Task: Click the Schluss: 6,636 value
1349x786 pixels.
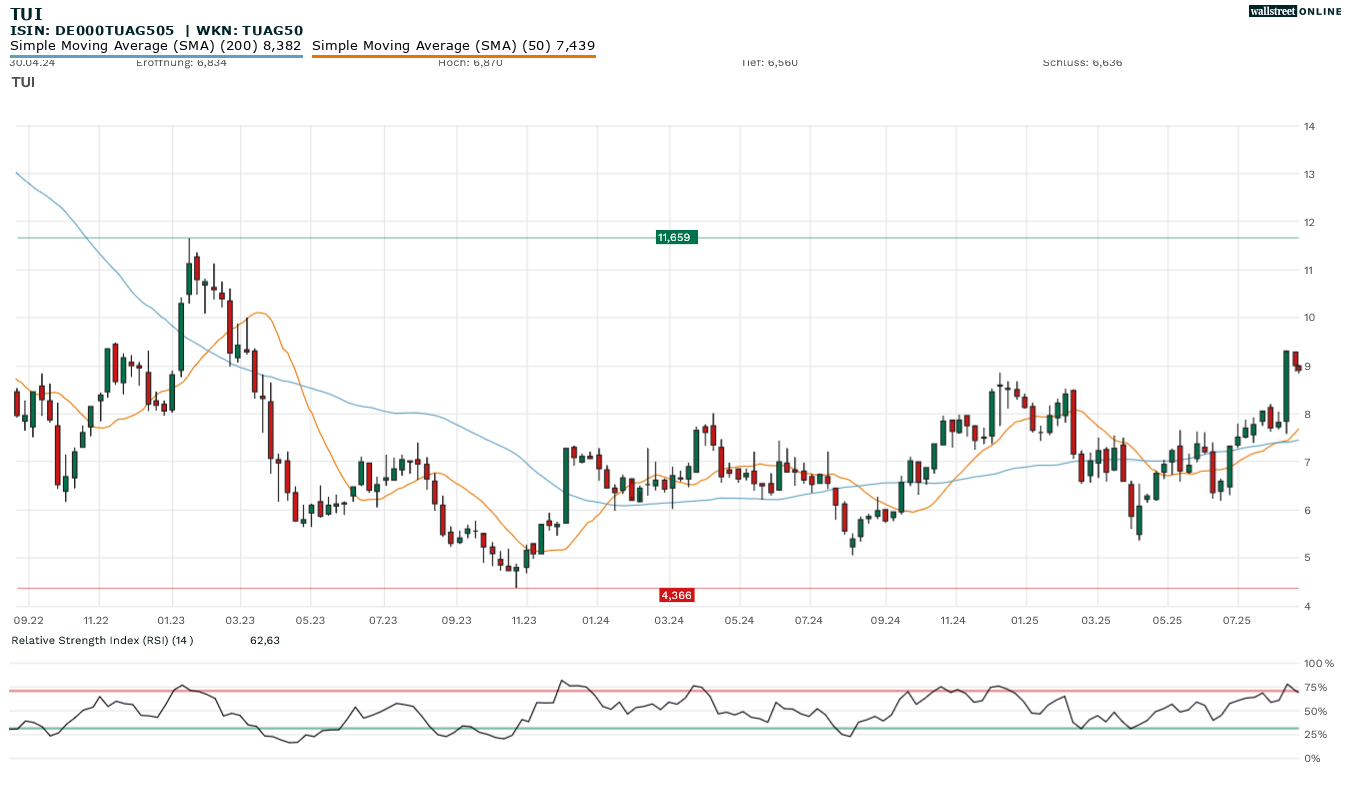Action: [1082, 62]
